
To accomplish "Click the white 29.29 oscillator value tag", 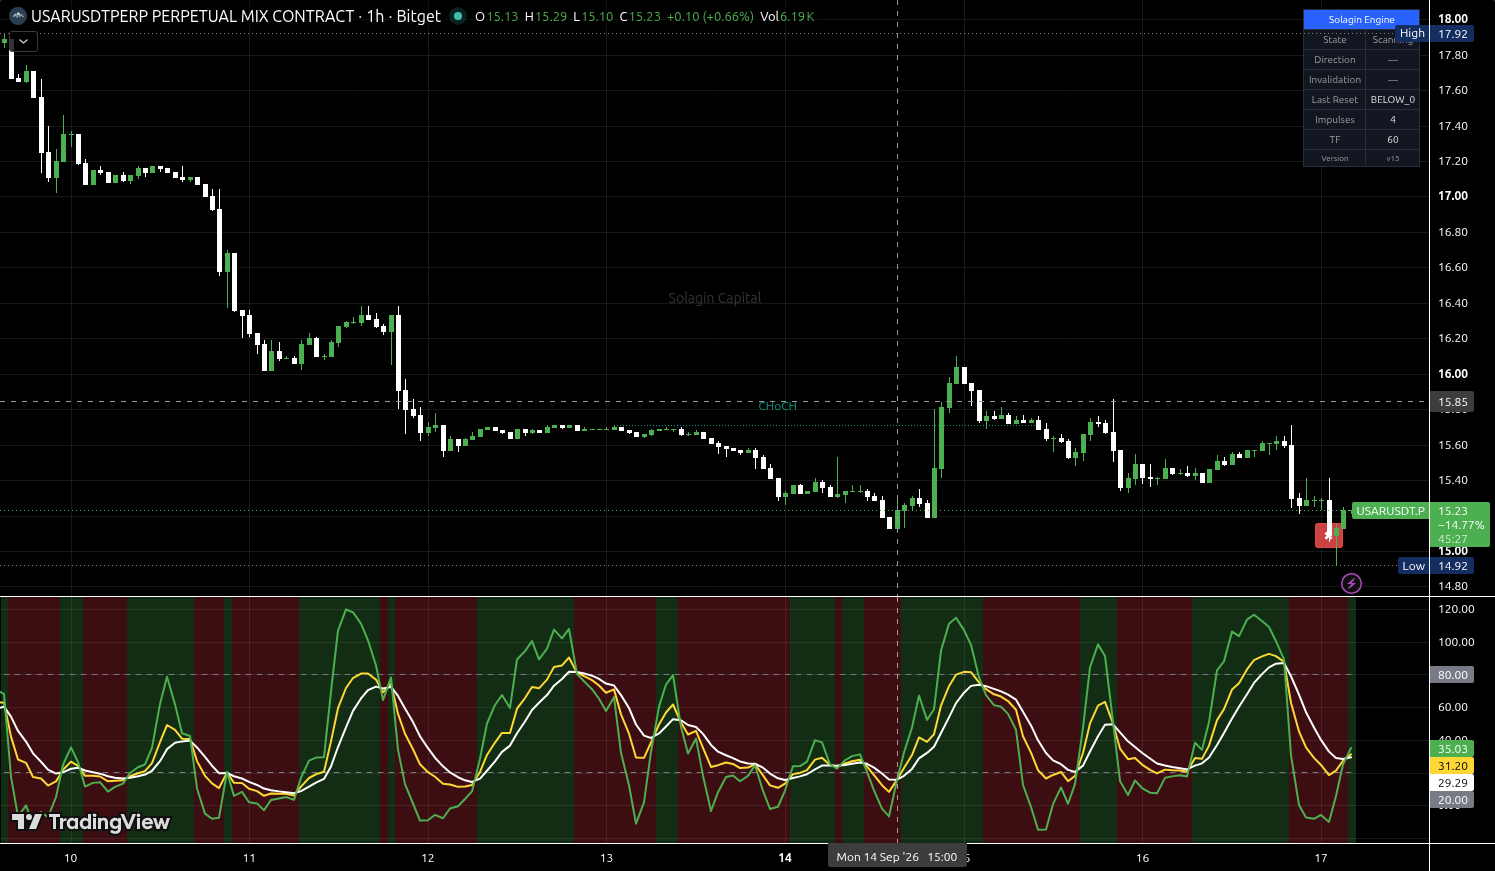I will [x=1452, y=783].
